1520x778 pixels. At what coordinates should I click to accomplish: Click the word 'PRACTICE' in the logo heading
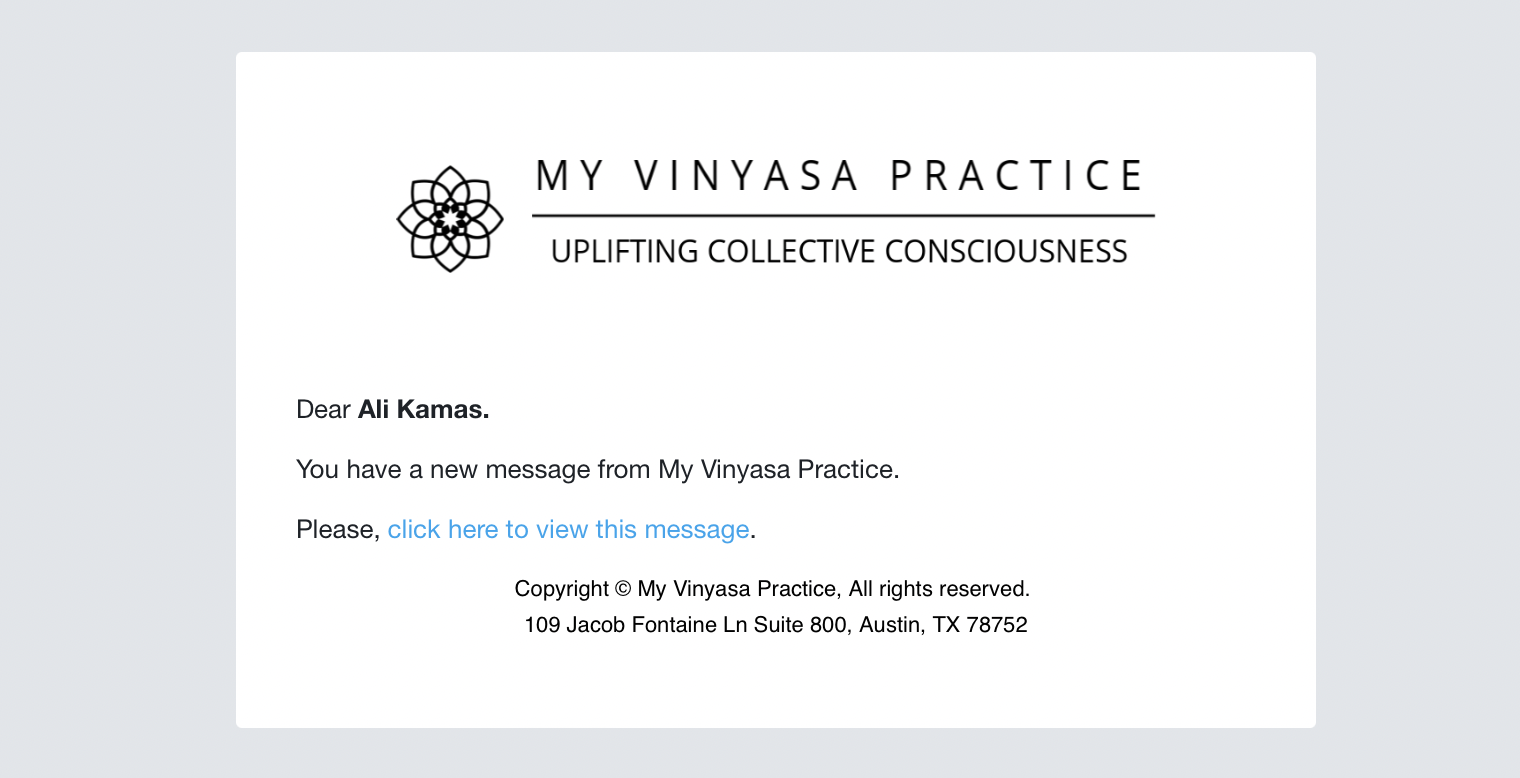point(1017,175)
